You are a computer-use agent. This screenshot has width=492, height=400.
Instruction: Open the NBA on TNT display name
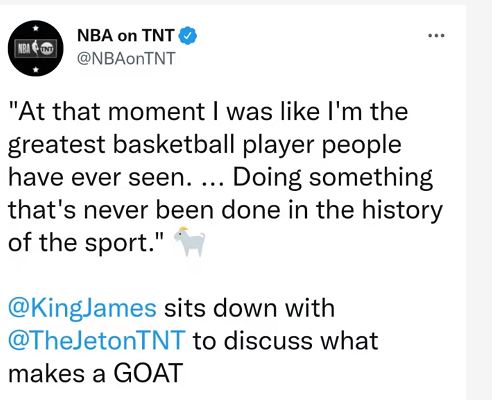[126, 35]
